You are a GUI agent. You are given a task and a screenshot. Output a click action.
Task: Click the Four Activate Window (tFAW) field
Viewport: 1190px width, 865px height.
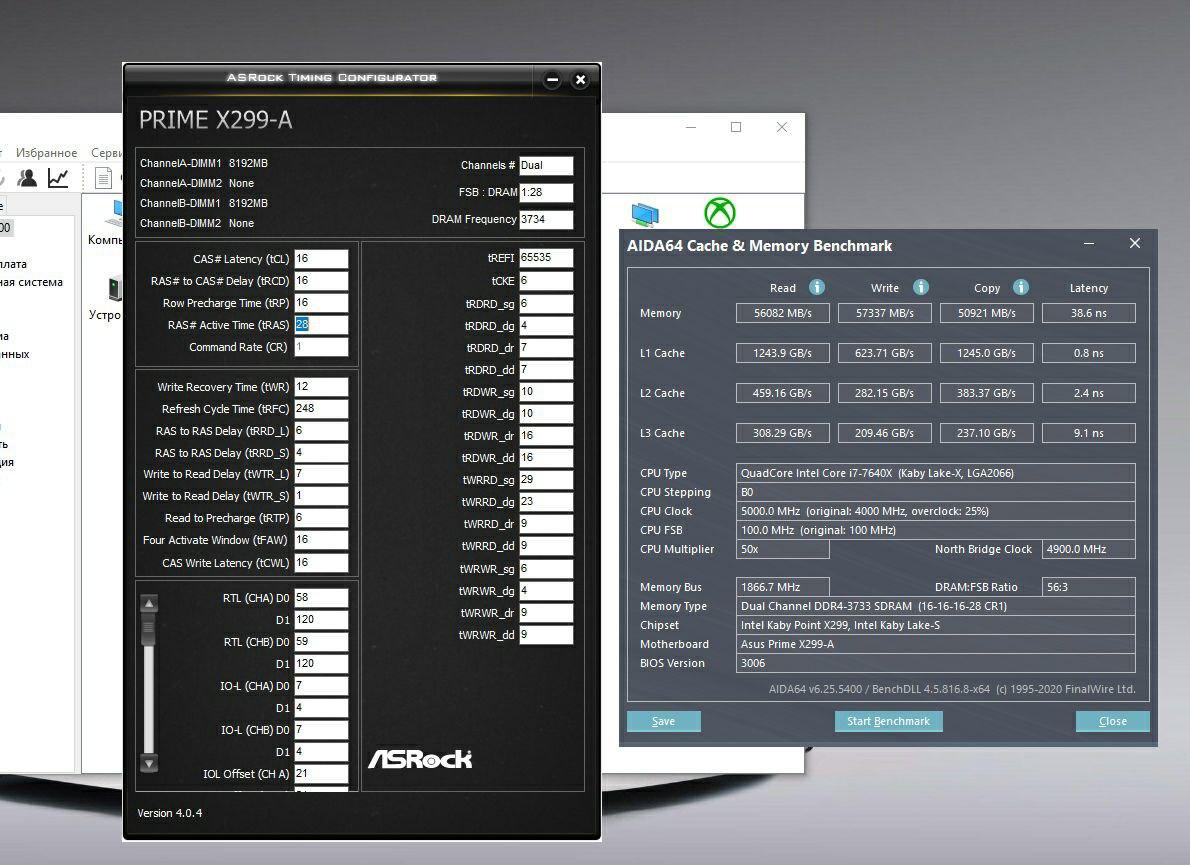321,540
